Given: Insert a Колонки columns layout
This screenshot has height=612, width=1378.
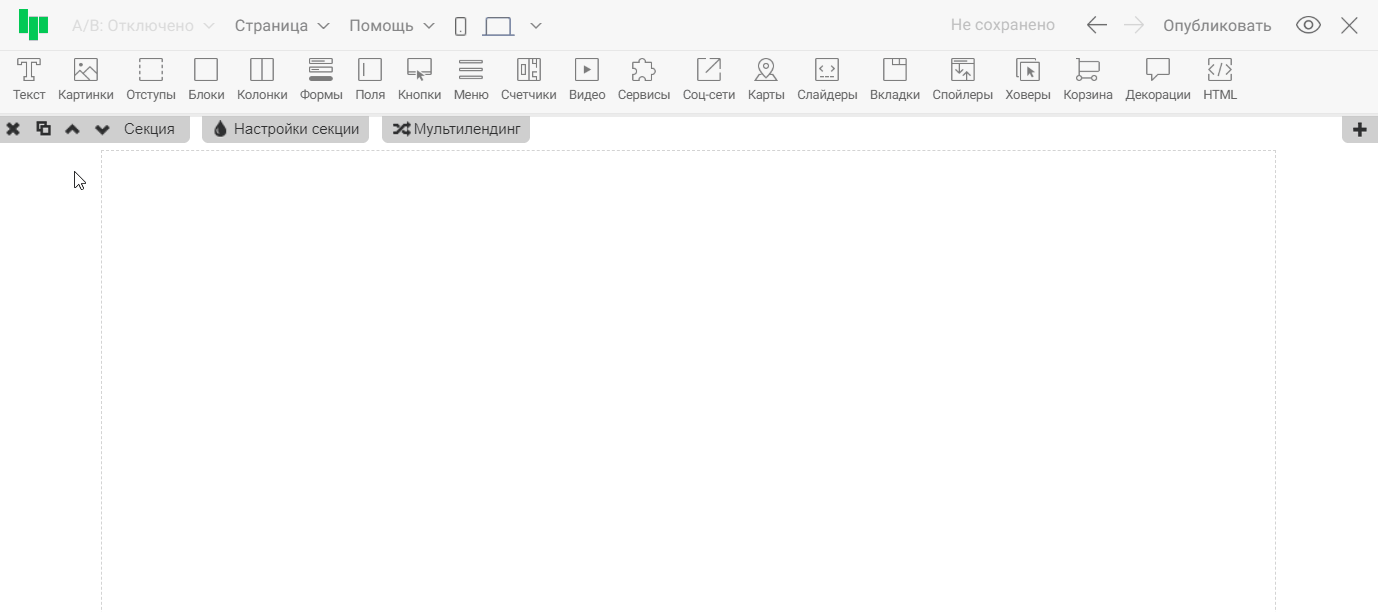Looking at the screenshot, I should click(262, 79).
